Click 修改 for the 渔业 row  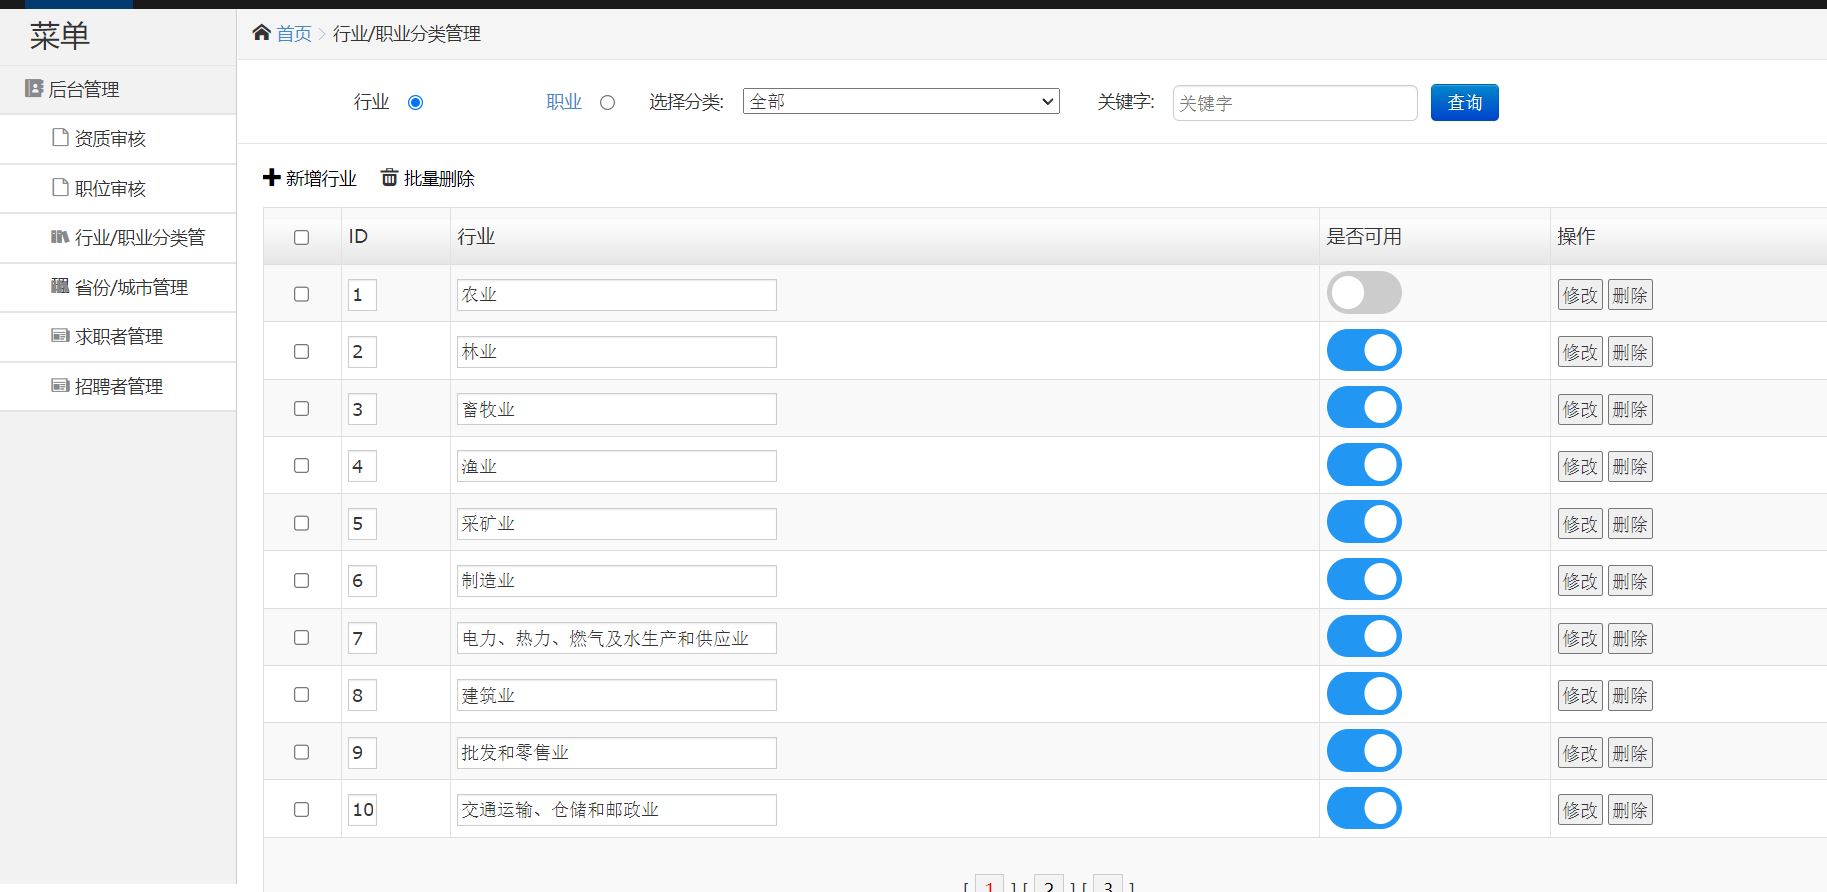1580,466
